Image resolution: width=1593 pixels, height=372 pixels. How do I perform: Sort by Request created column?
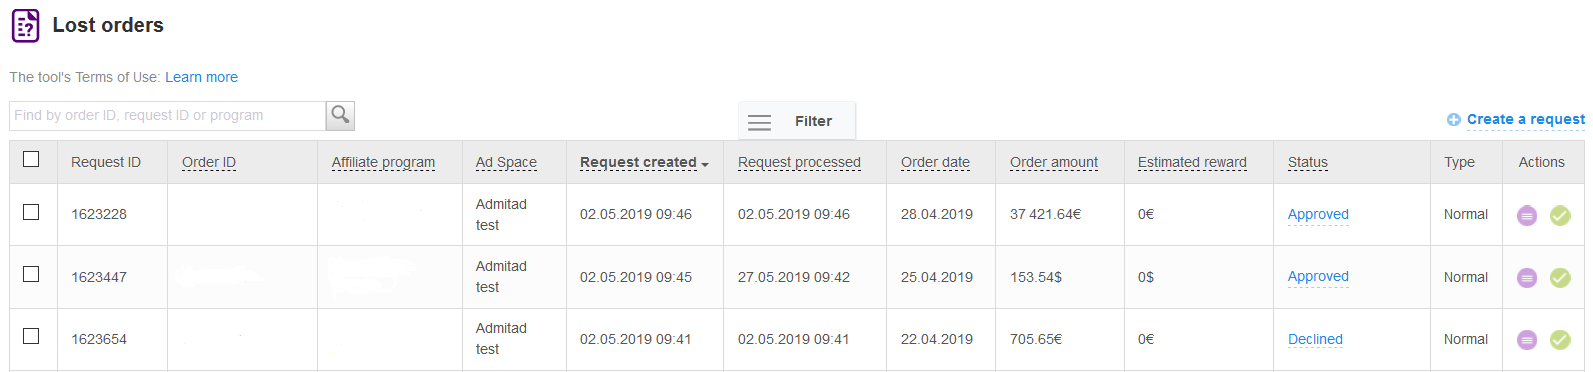638,162
